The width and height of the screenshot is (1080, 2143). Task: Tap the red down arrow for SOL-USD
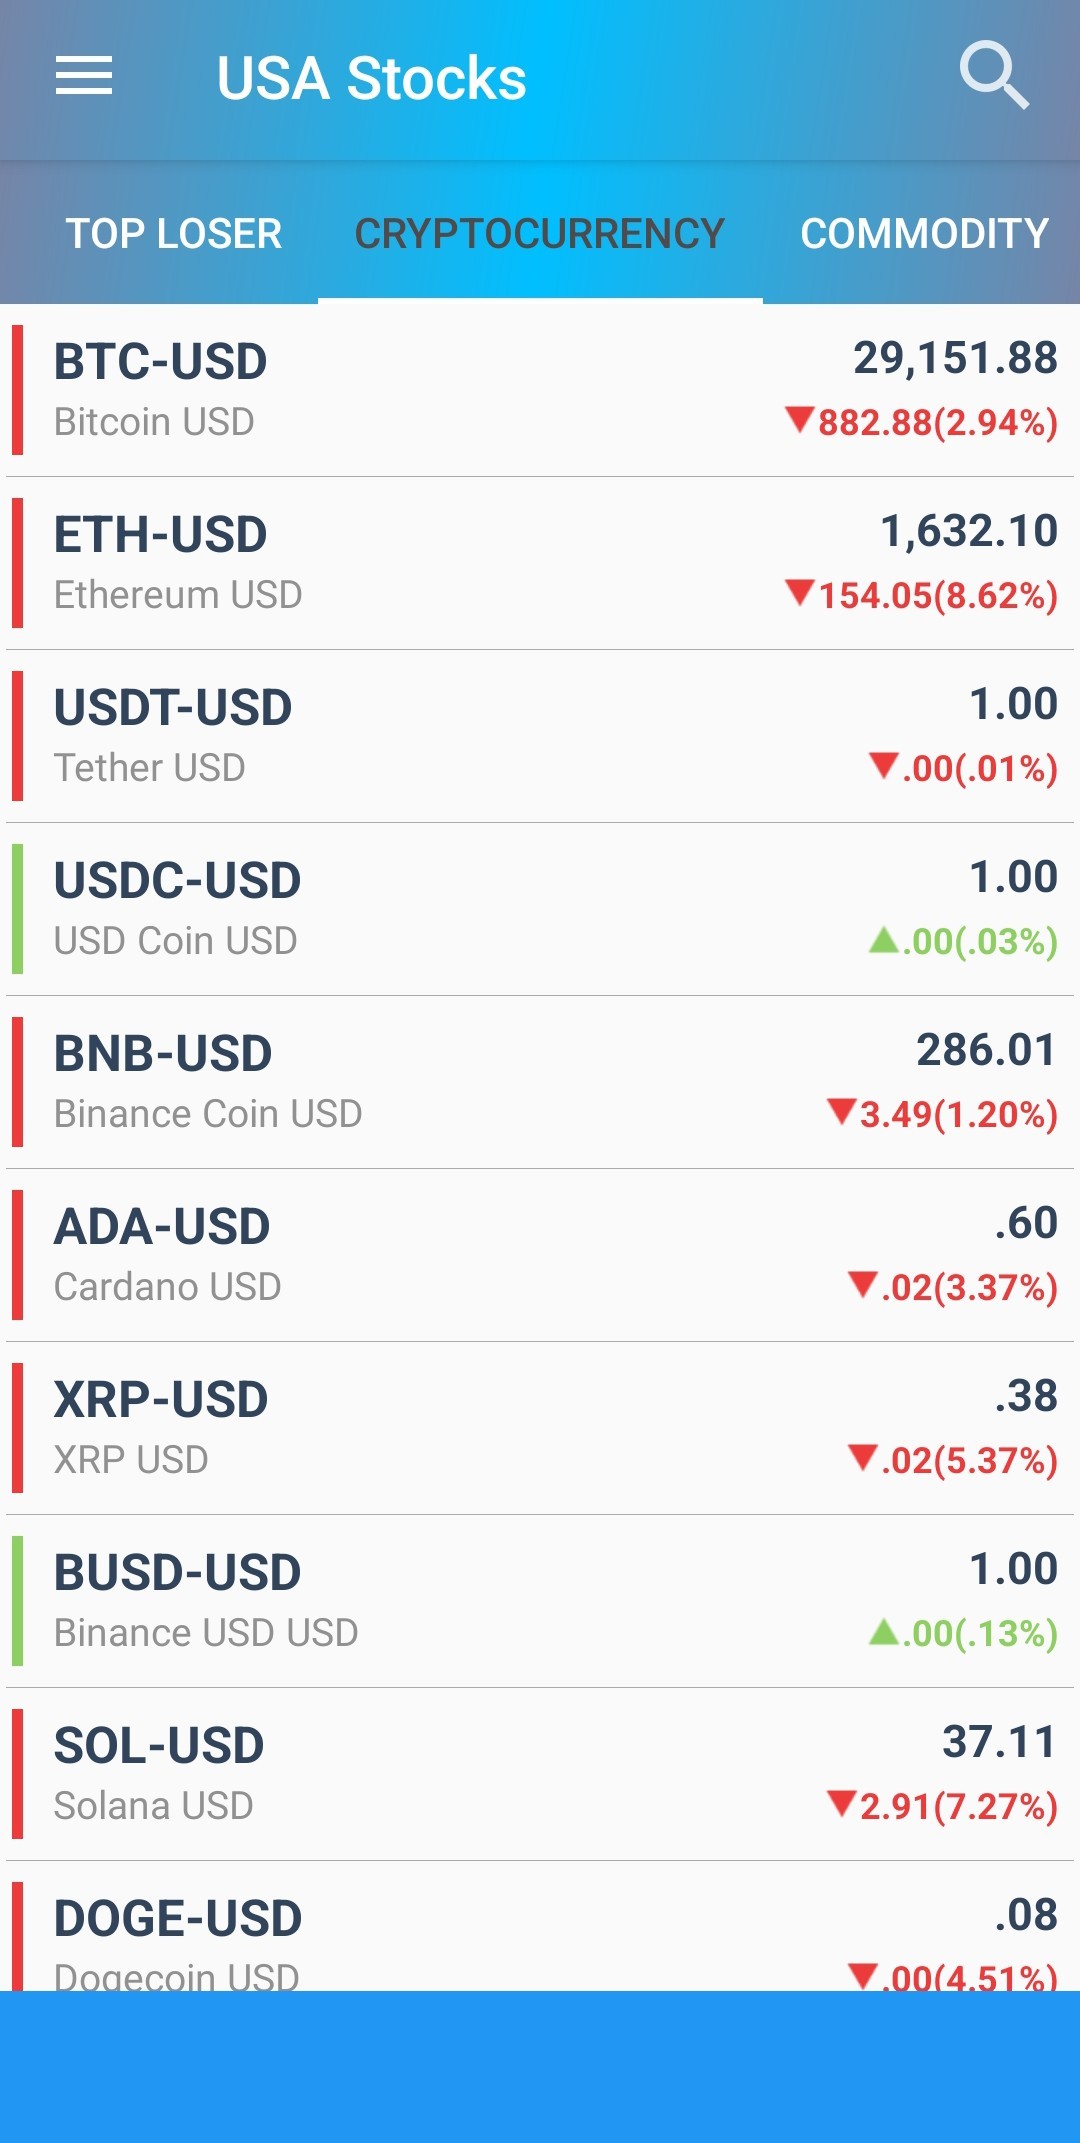coord(842,1804)
